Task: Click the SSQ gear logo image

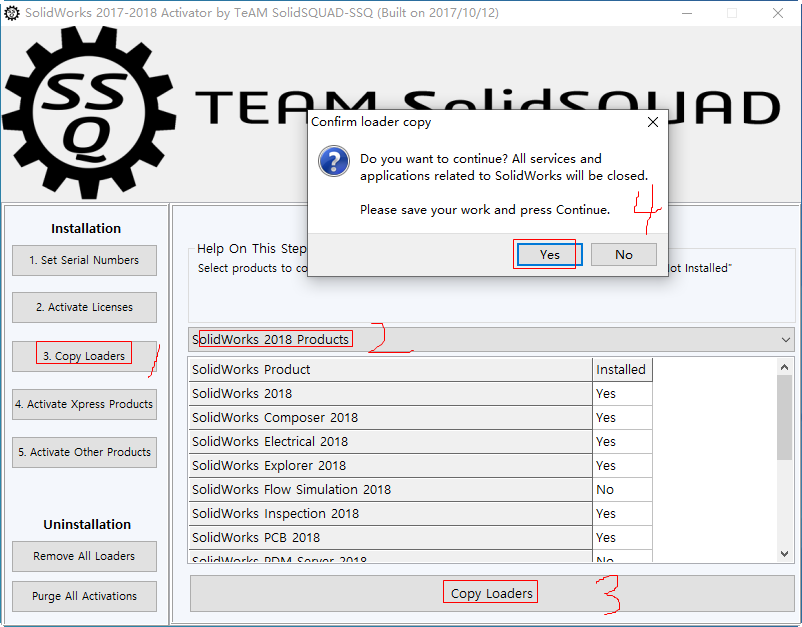Action: pyautogui.click(x=89, y=113)
